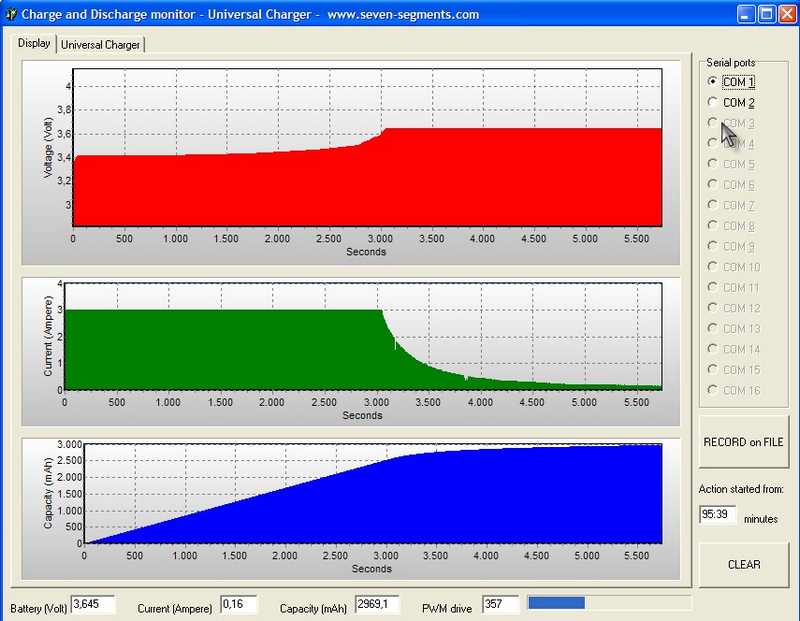The image size is (800, 621).
Task: Click the PWM drive value field
Action: 500,604
